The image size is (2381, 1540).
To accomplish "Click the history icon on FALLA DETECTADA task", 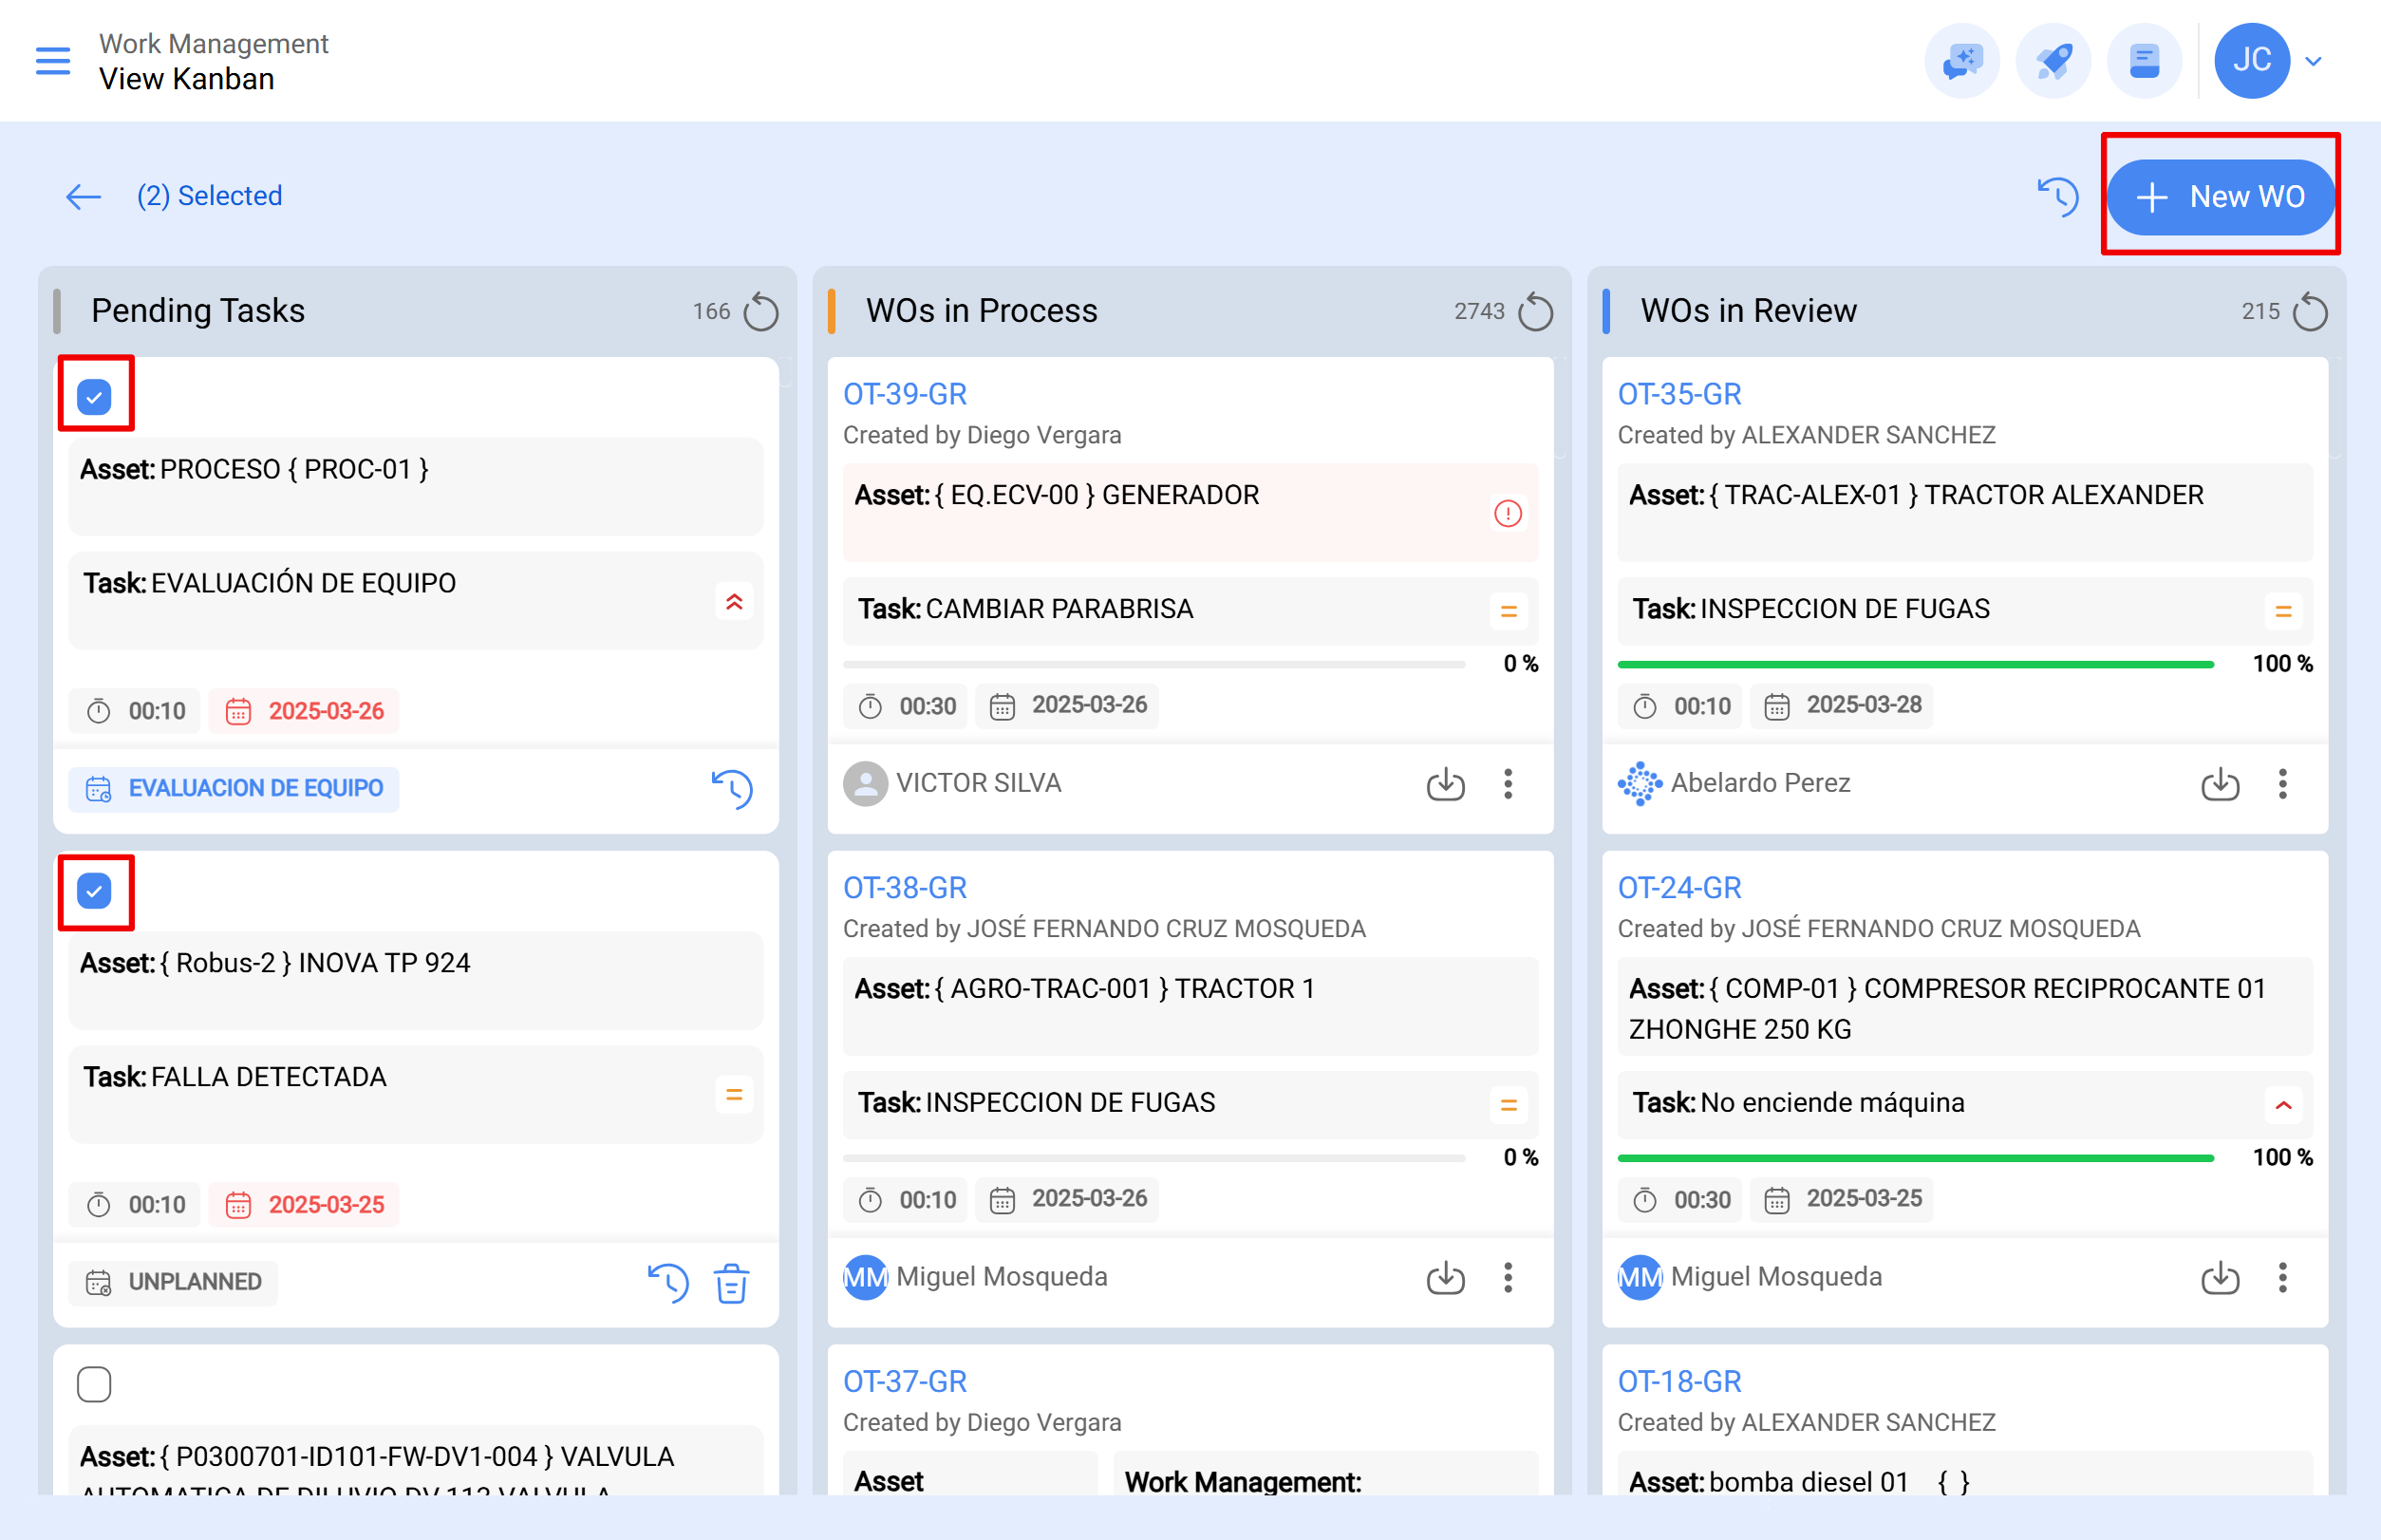I will (x=668, y=1283).
